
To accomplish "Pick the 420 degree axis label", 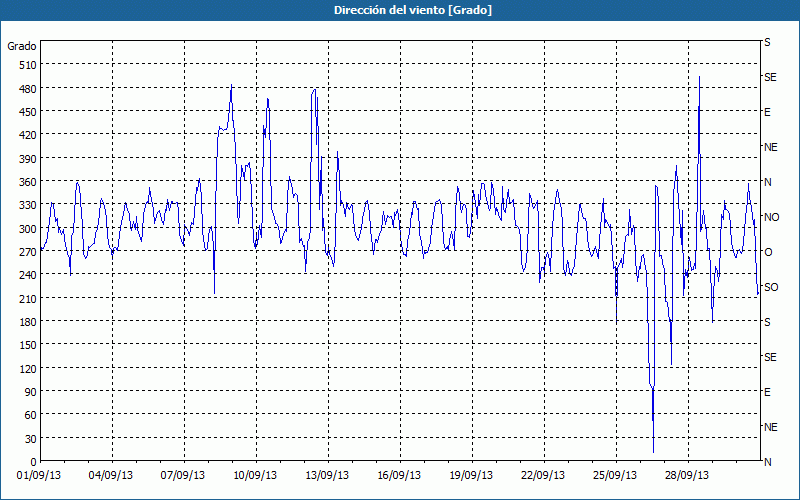I will coord(28,135).
